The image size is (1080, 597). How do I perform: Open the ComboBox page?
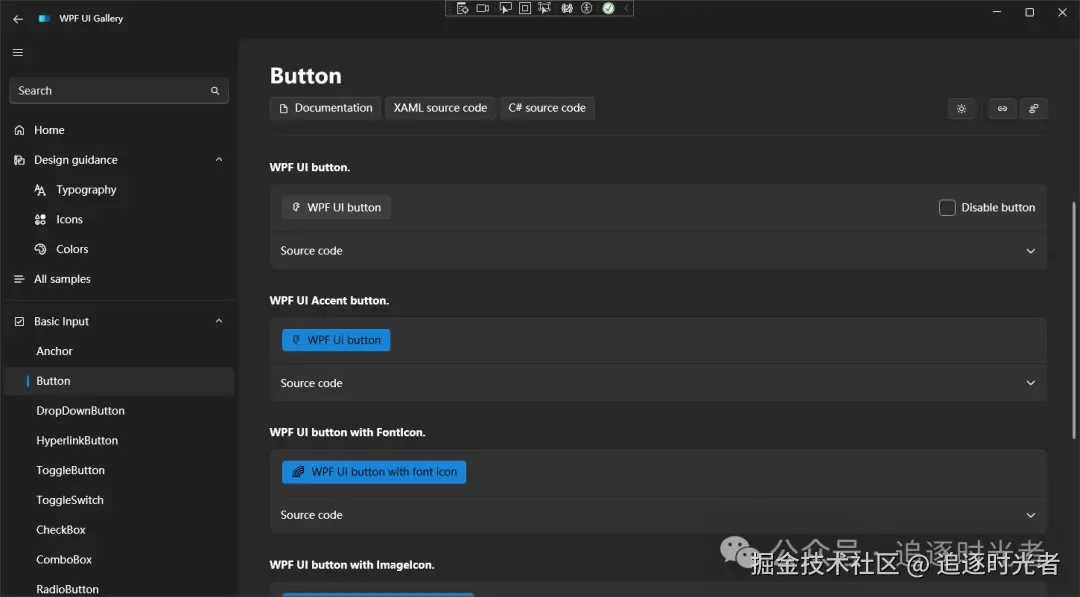pos(119,560)
